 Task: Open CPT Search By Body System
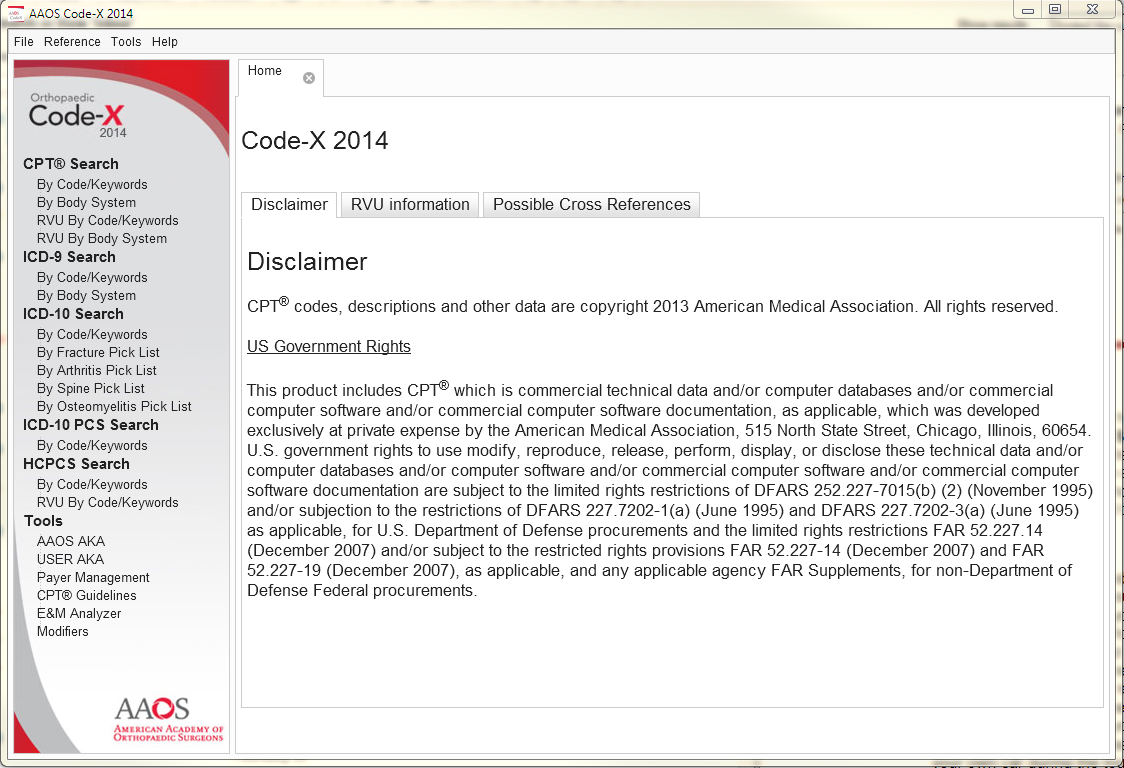(x=87, y=202)
